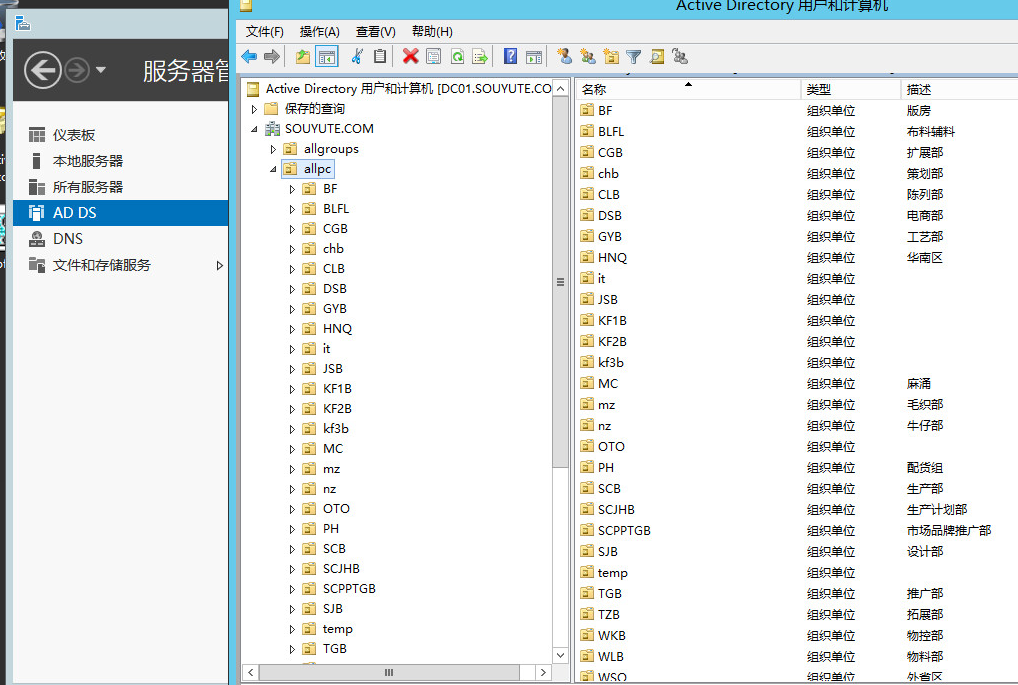Select WKB row in the list pane
Image resolution: width=1018 pixels, height=685 pixels.
pos(798,635)
